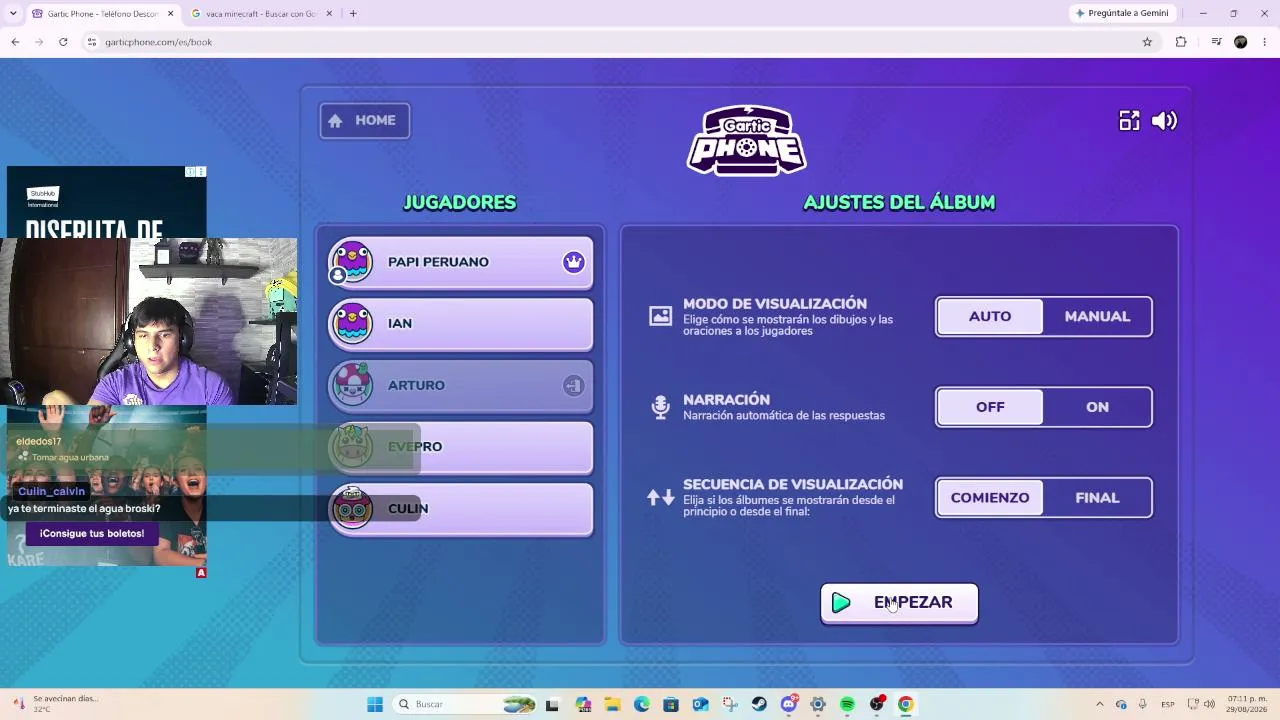Open File Explorer from the taskbar
This screenshot has height=720, width=1280.
[x=612, y=704]
